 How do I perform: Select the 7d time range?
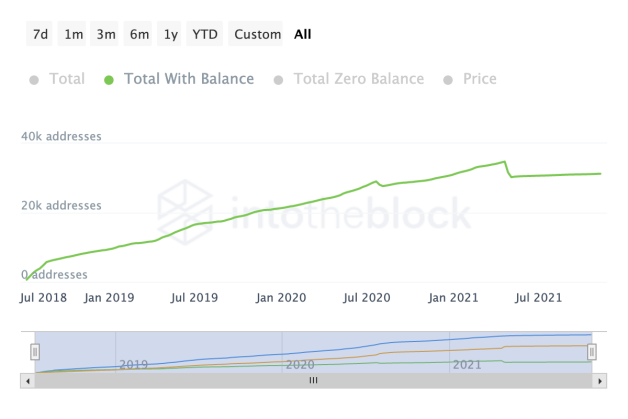click(40, 34)
